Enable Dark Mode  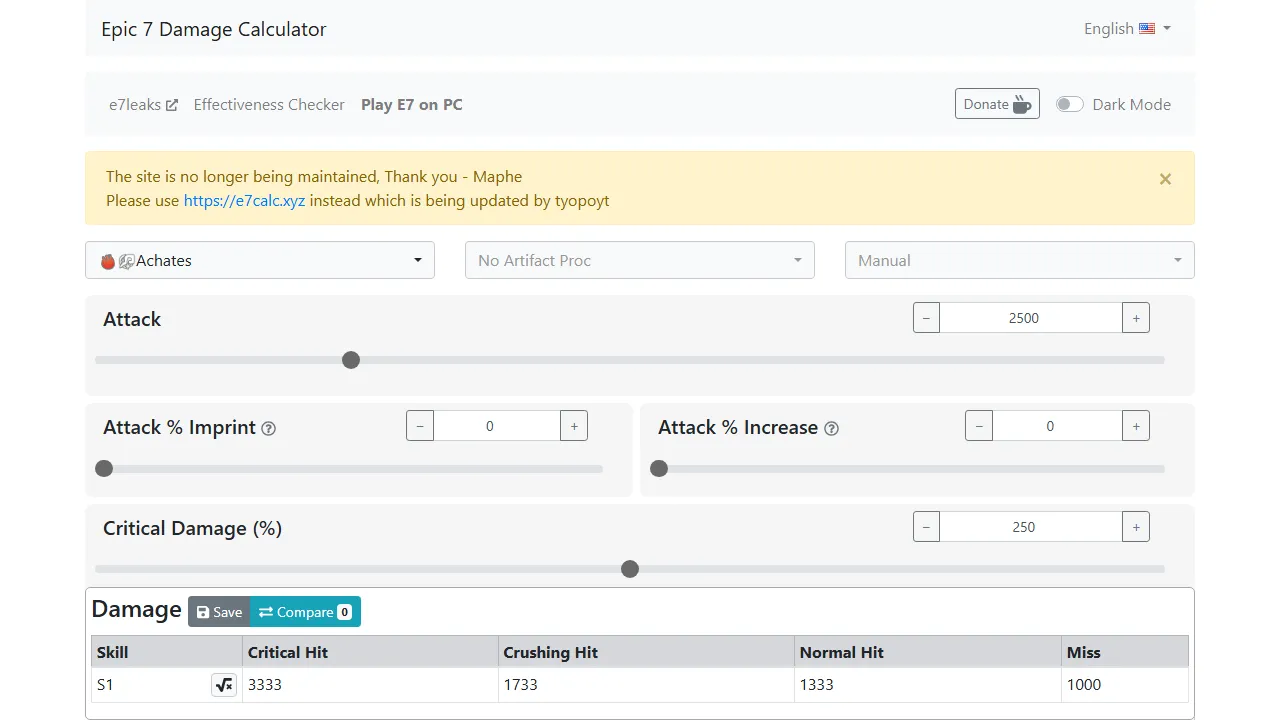click(1069, 103)
